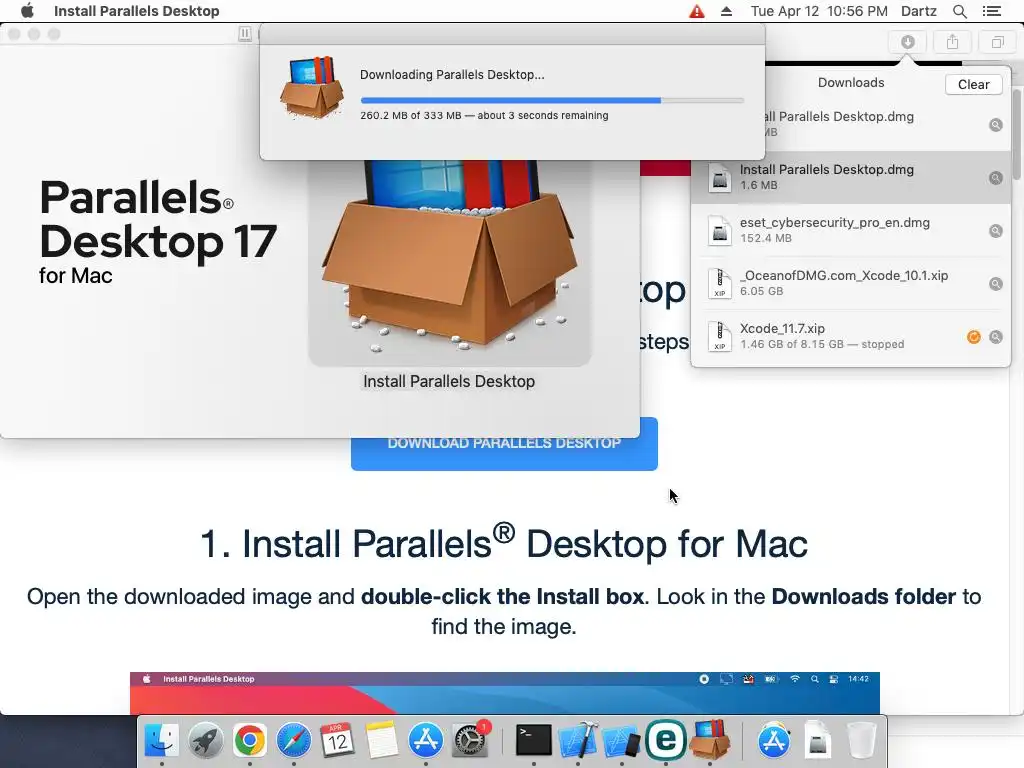Open the date and time menu

pyautogui.click(x=819, y=11)
